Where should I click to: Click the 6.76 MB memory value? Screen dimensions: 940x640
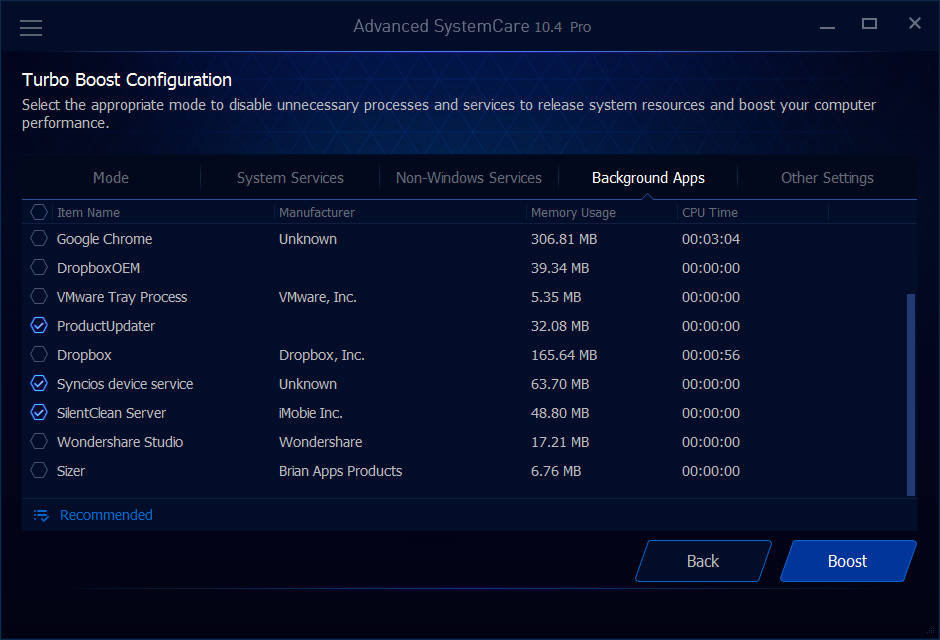coord(556,471)
